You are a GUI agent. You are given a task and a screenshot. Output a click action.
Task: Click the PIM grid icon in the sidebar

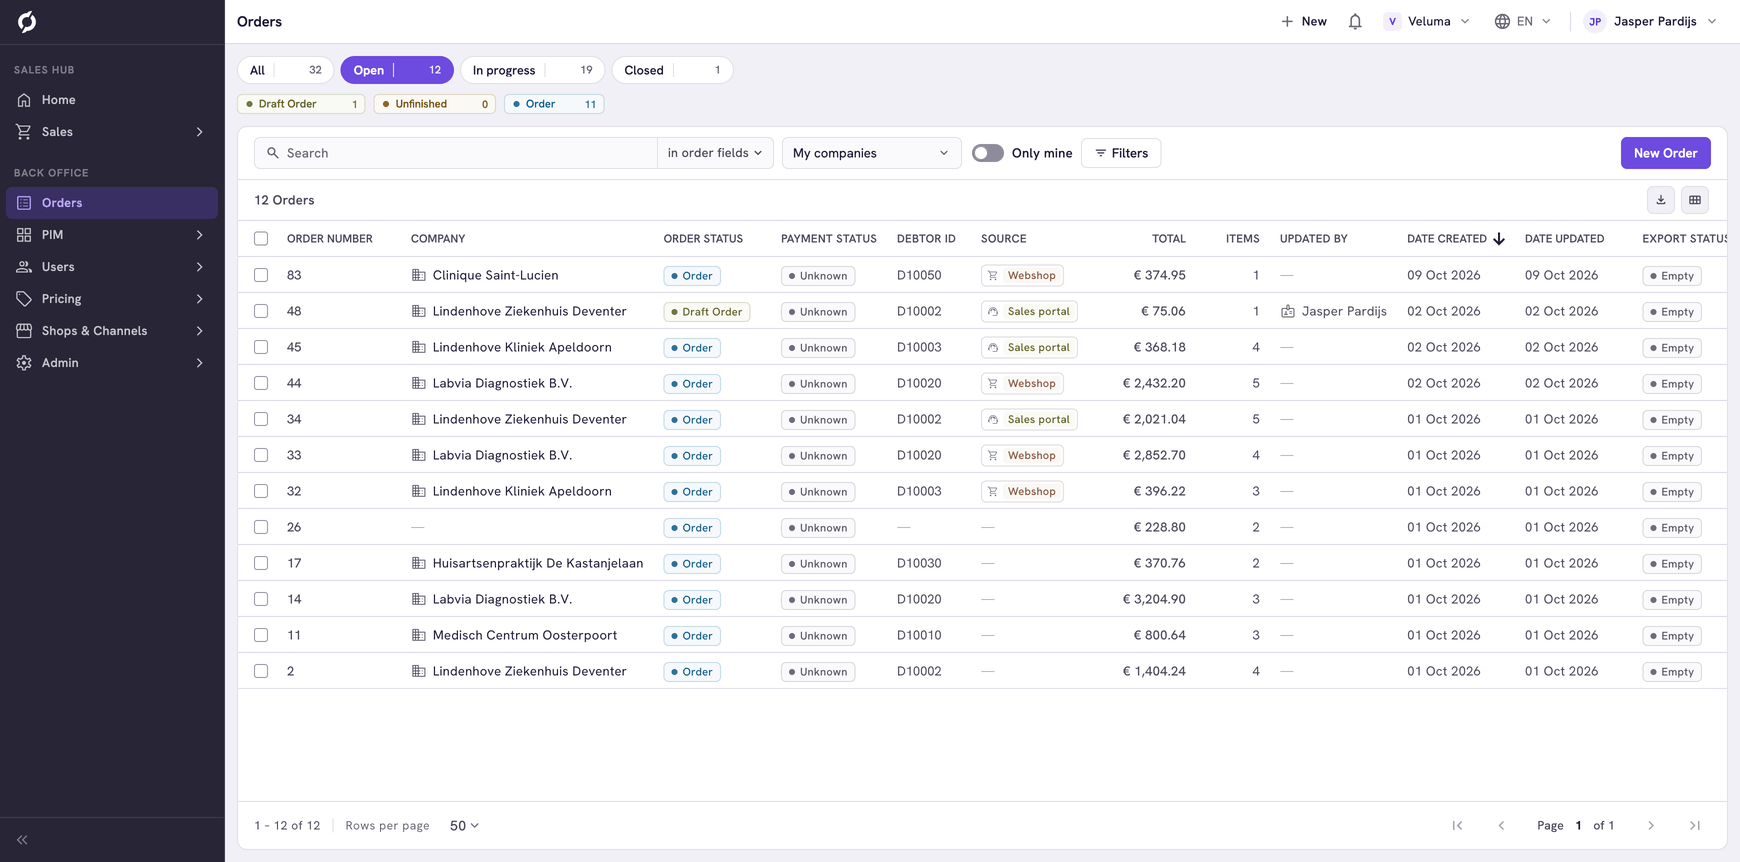click(x=24, y=235)
